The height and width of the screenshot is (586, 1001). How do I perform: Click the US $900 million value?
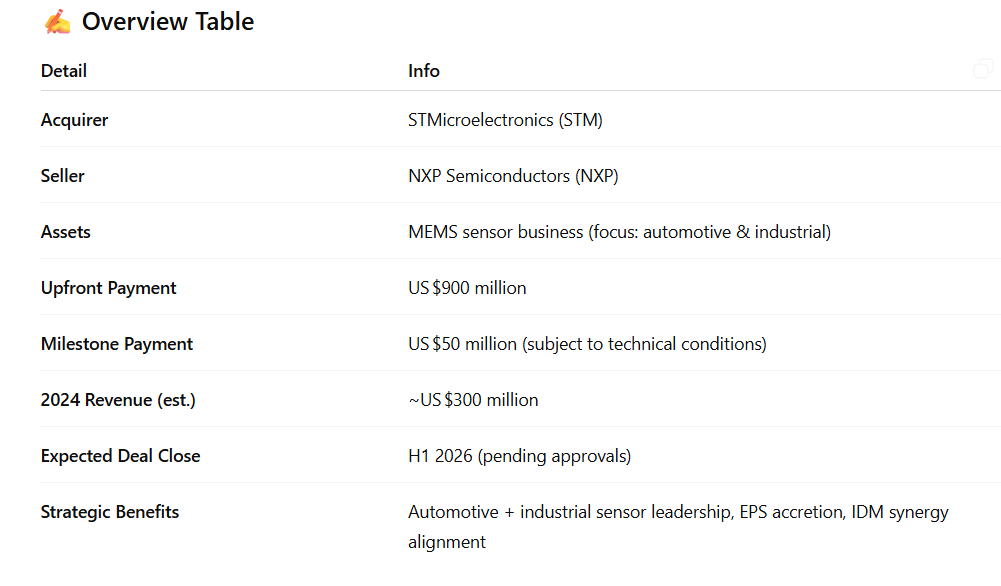[467, 288]
